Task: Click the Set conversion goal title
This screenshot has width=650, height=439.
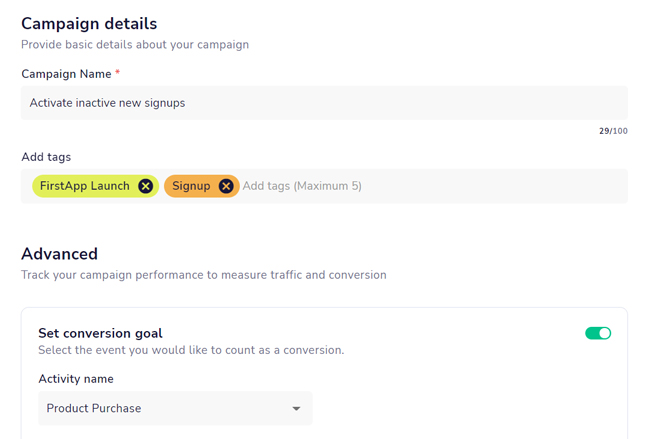Action: coord(100,333)
